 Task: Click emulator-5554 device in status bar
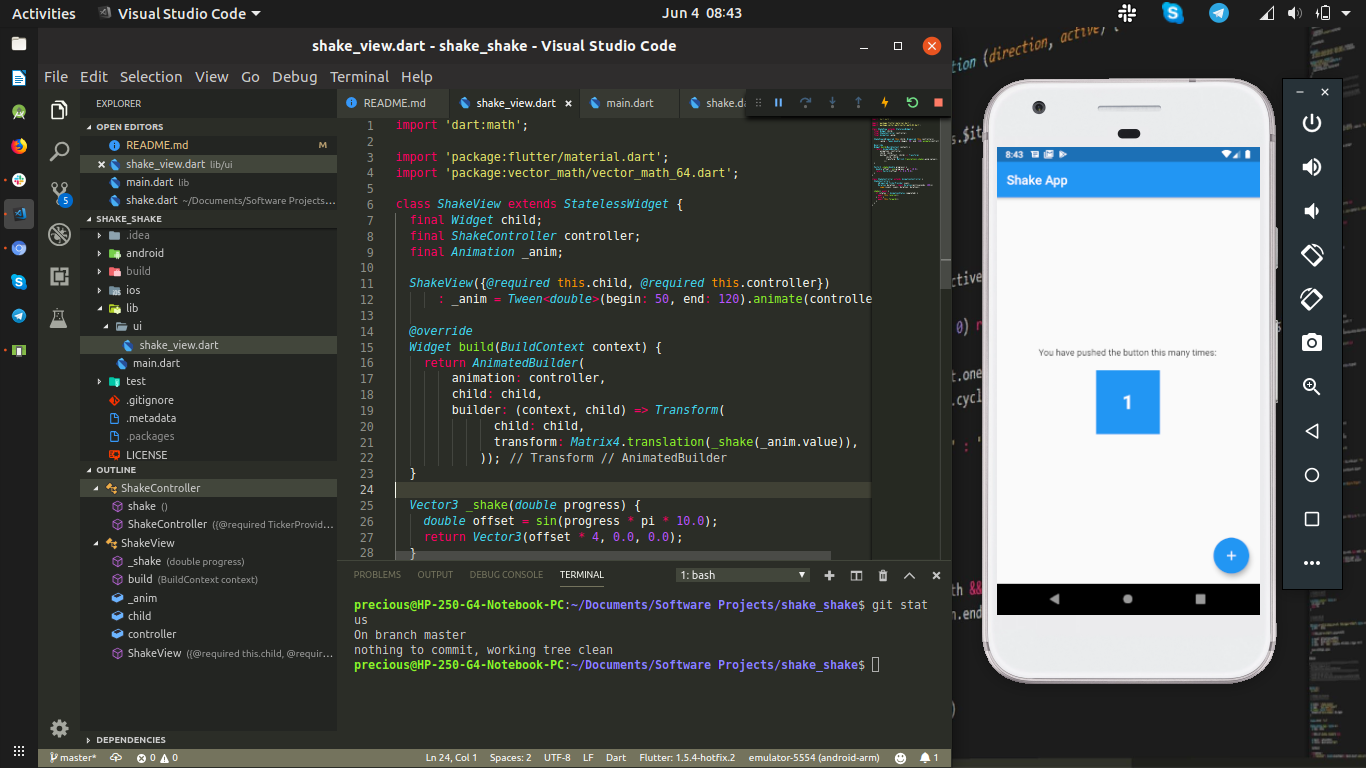815,758
